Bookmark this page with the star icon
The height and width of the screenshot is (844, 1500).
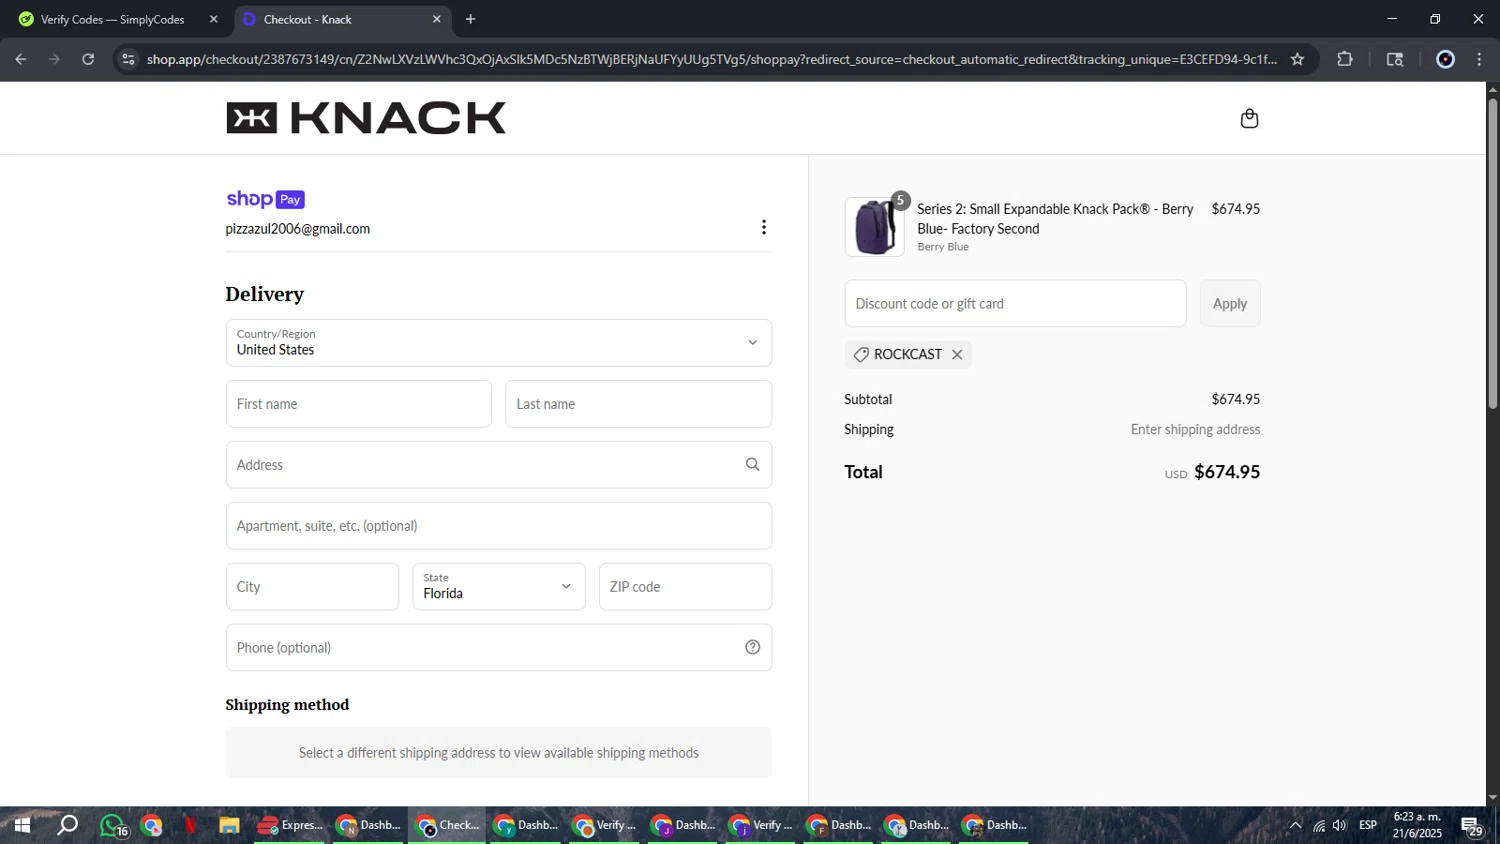(1297, 59)
